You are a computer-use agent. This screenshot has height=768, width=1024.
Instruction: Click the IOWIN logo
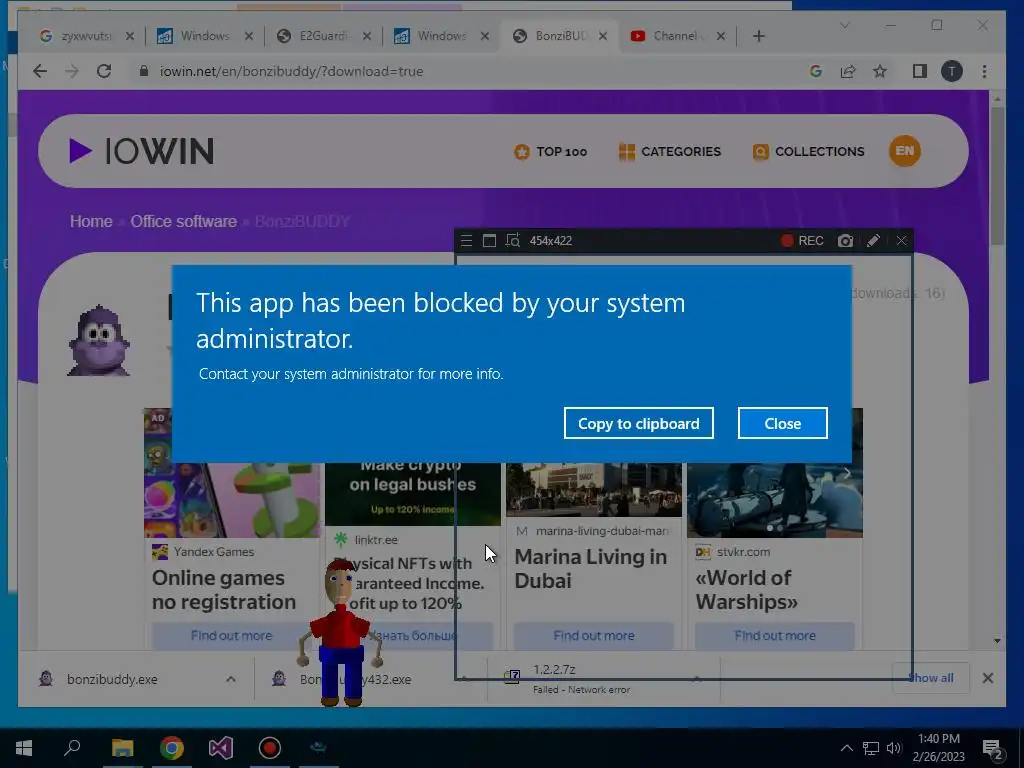[142, 151]
